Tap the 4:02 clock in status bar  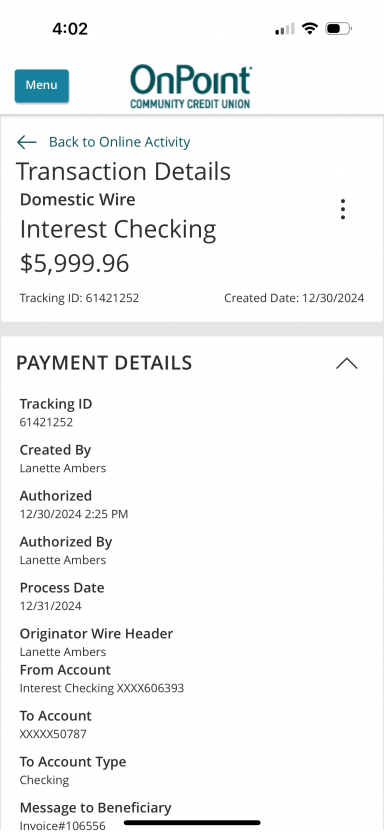coord(70,29)
